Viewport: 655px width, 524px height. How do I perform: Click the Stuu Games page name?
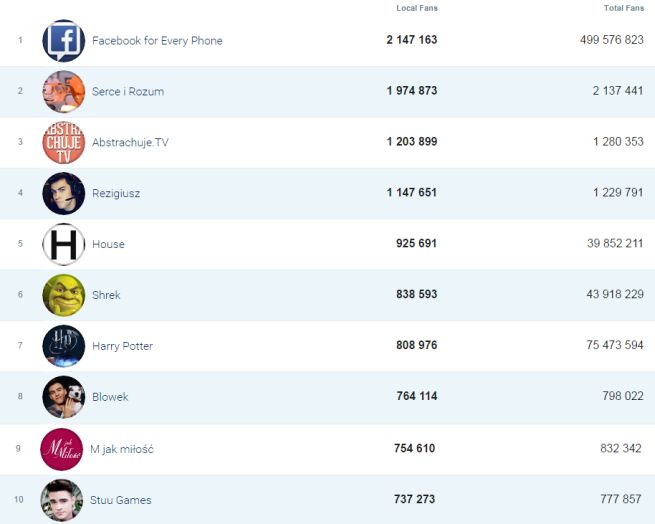tap(121, 500)
